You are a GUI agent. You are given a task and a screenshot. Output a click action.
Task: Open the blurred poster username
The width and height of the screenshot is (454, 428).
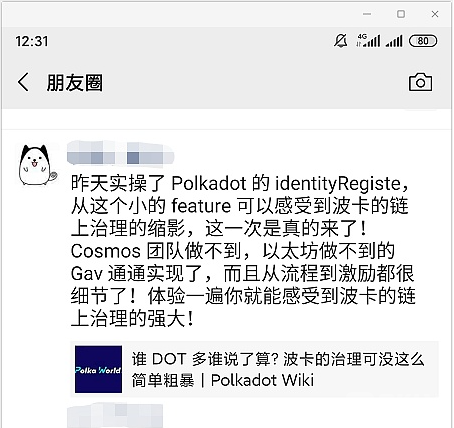tap(120, 154)
